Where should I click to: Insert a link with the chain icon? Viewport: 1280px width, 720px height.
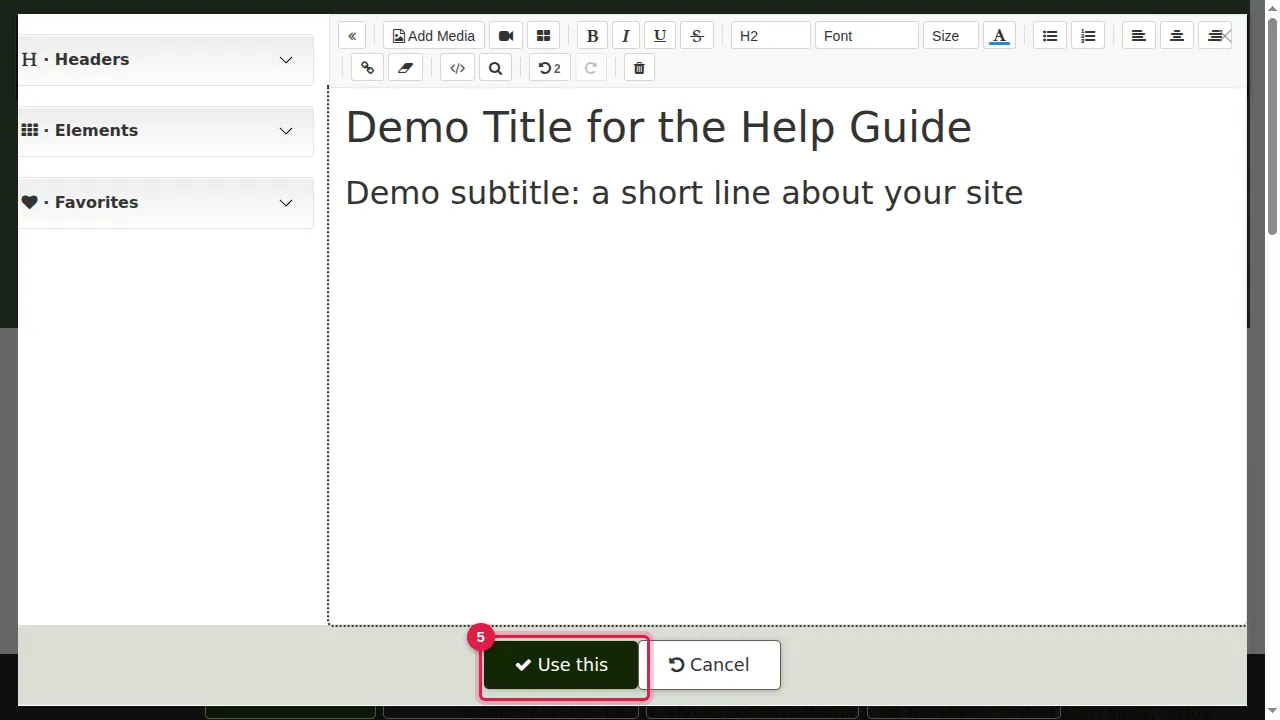tap(368, 68)
